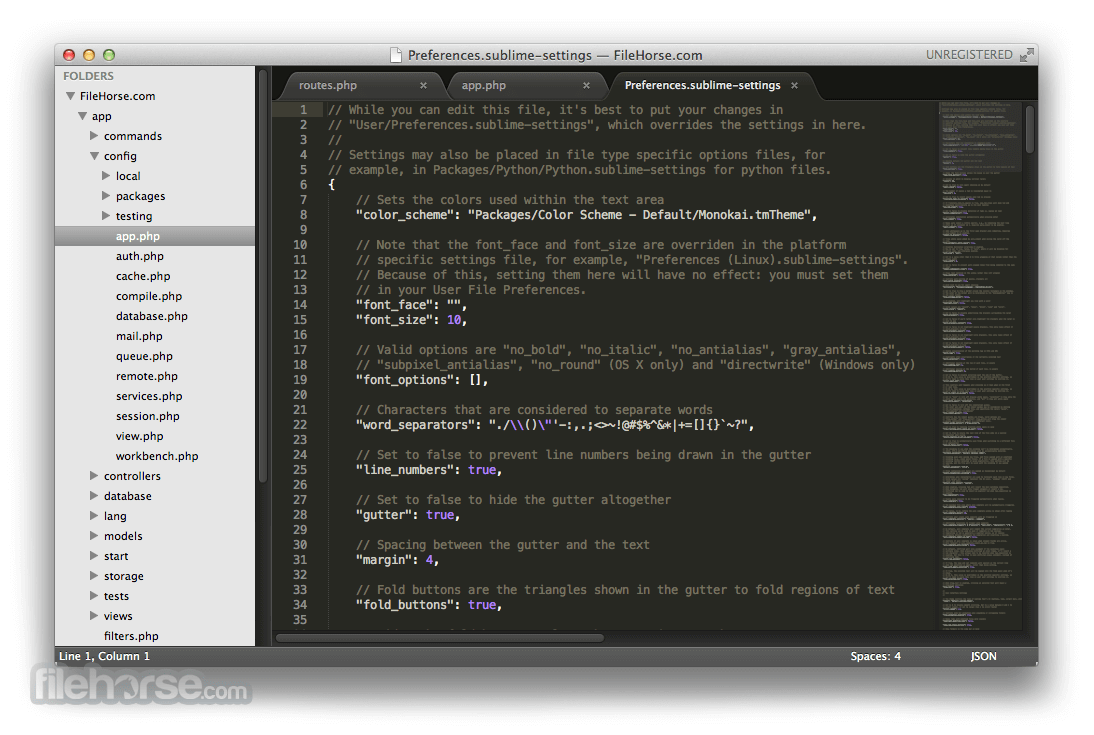Collapse the config folder
Viewport: 1094px width, 735px height.
pos(94,156)
